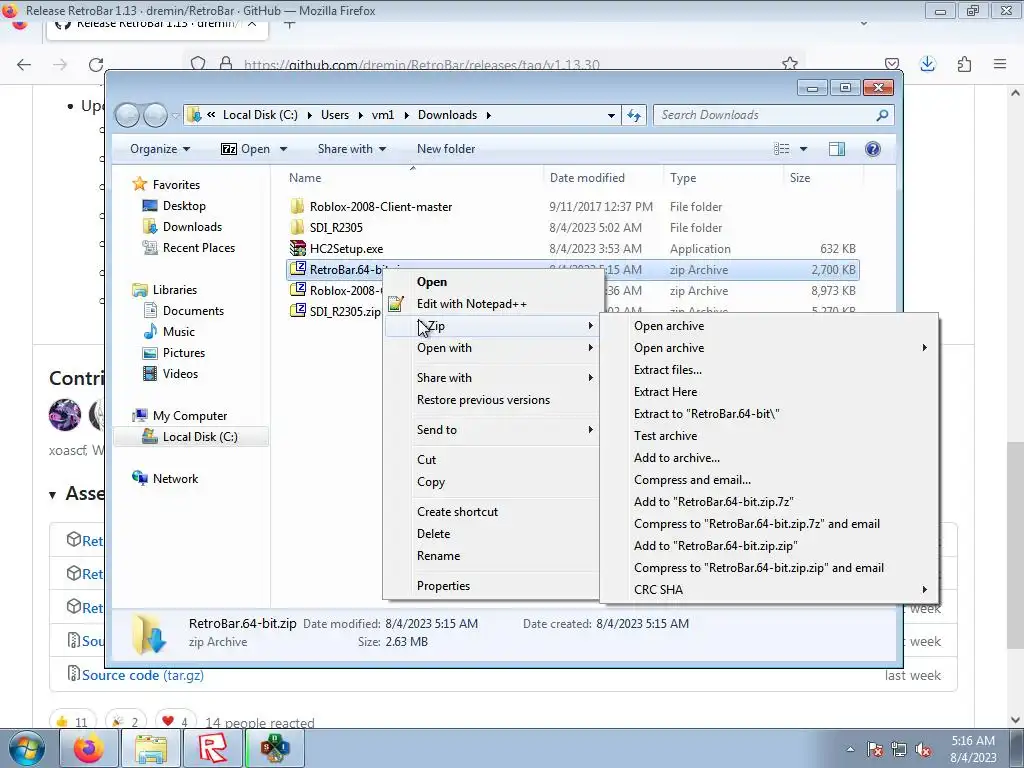Reload the page in Firefox

tap(96, 64)
